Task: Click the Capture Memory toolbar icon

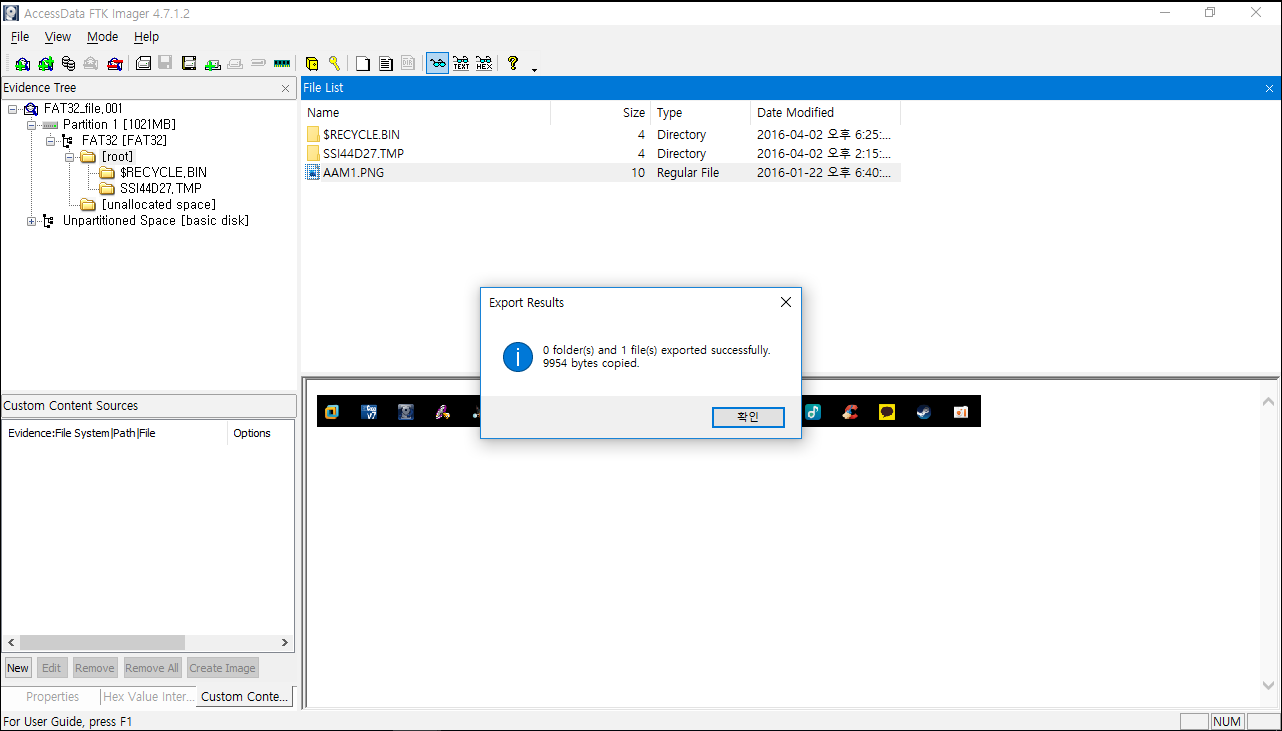Action: [282, 64]
